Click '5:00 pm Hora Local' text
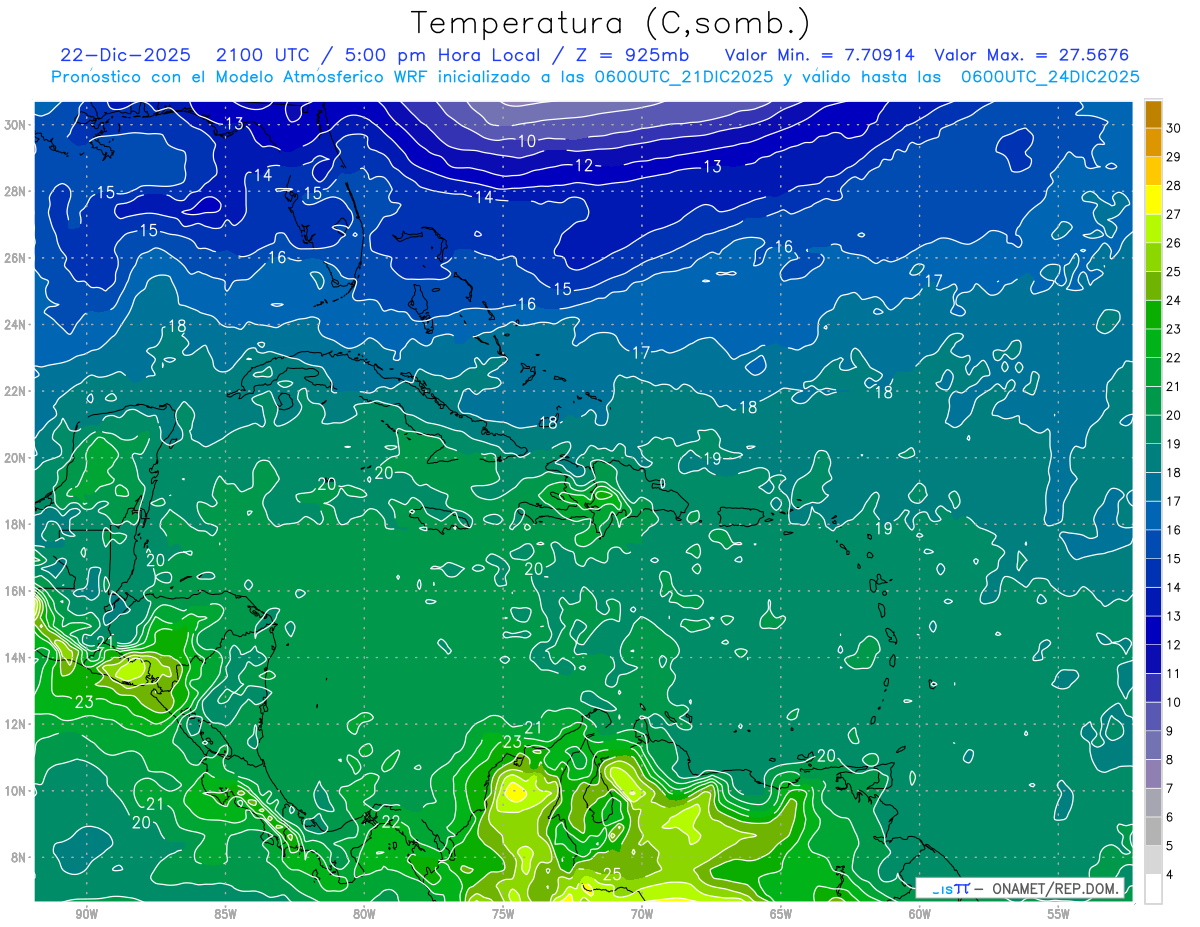This screenshot has width=1200, height=927. click(x=443, y=54)
